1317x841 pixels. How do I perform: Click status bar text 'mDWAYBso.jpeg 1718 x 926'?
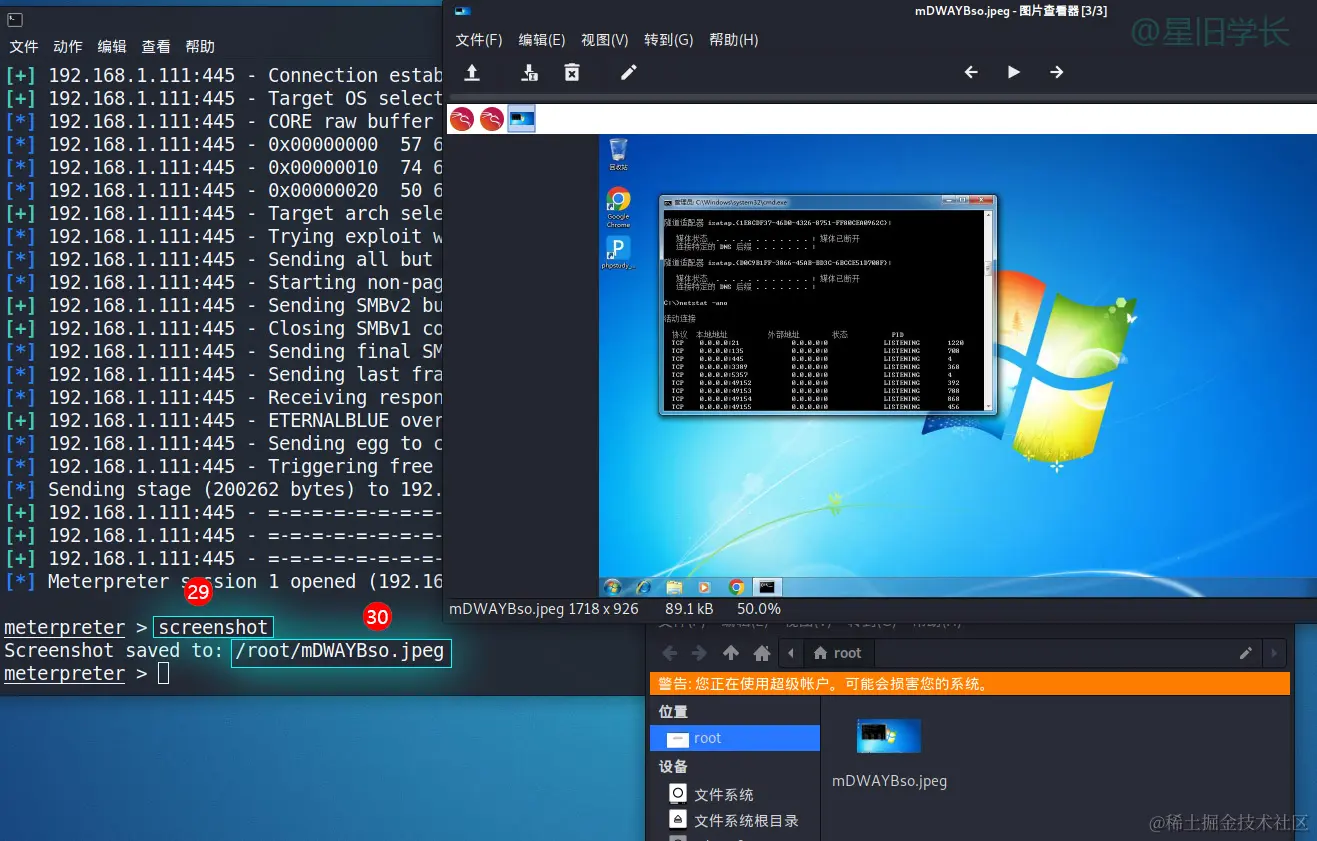[544, 608]
